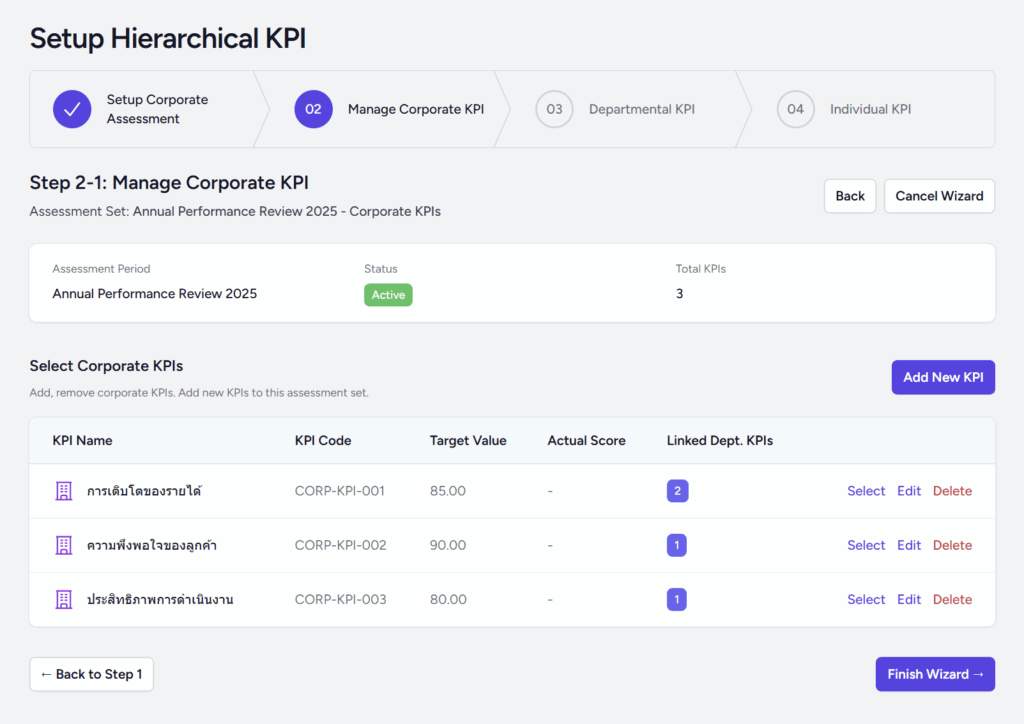Click the 02 step circle icon
The height and width of the screenshot is (724, 1024).
pos(313,109)
